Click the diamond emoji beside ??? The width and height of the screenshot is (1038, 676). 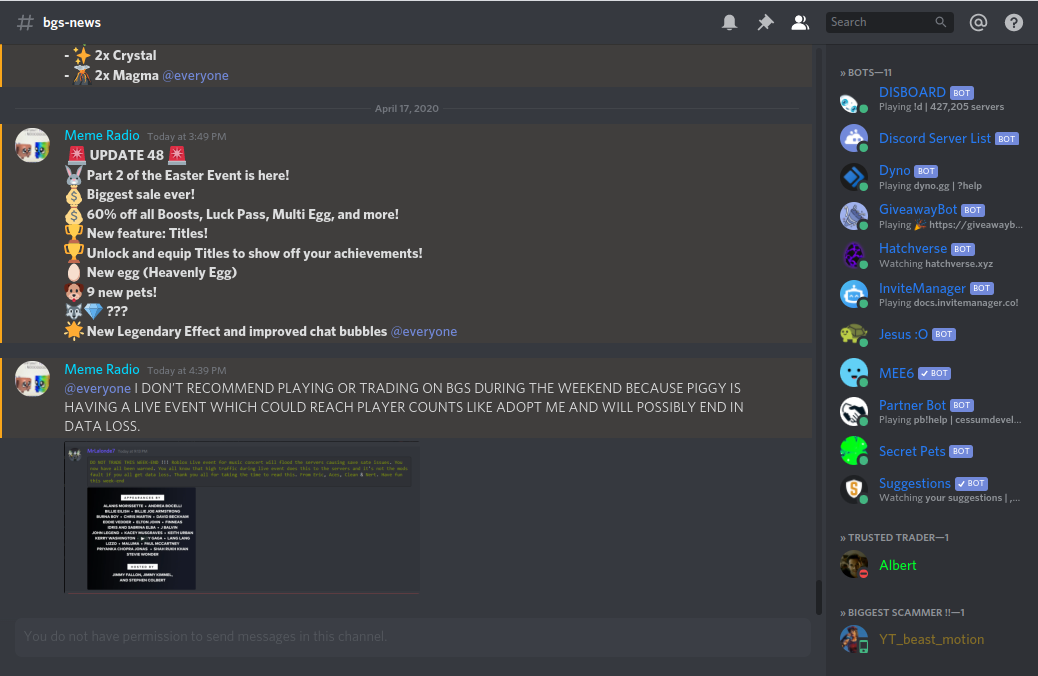click(93, 311)
